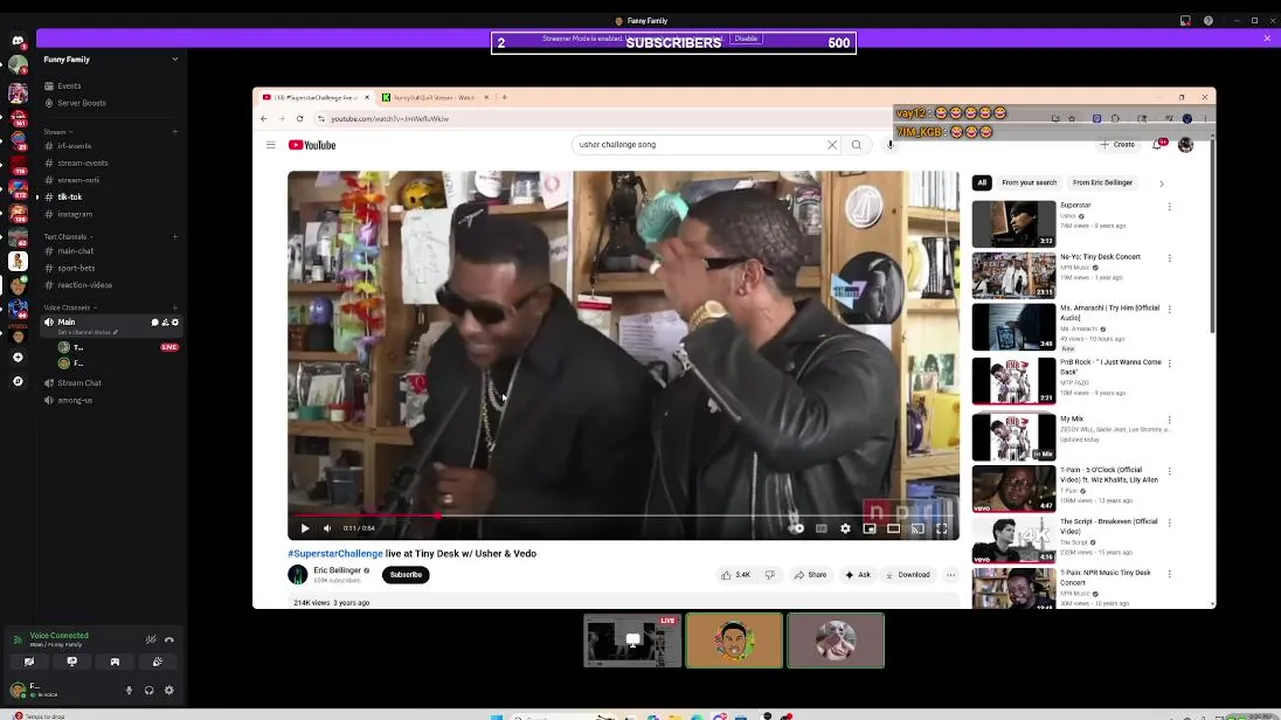Click Add a Server plus icon
The height and width of the screenshot is (720, 1281).
pos(18,357)
